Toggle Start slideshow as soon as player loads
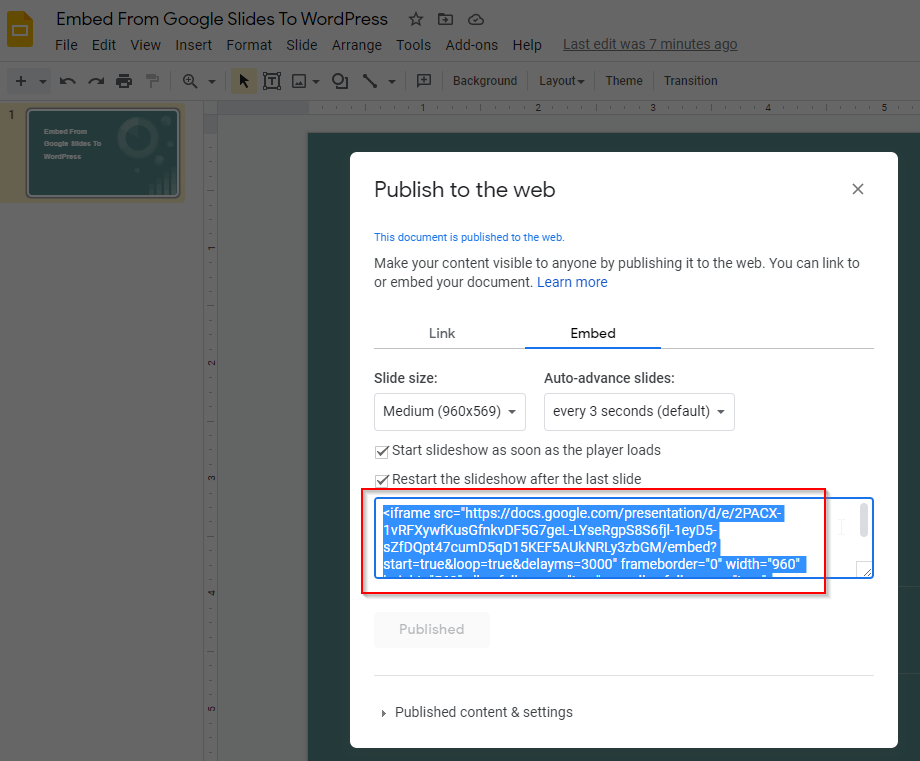Screen dimensions: 920x761 tap(382, 451)
